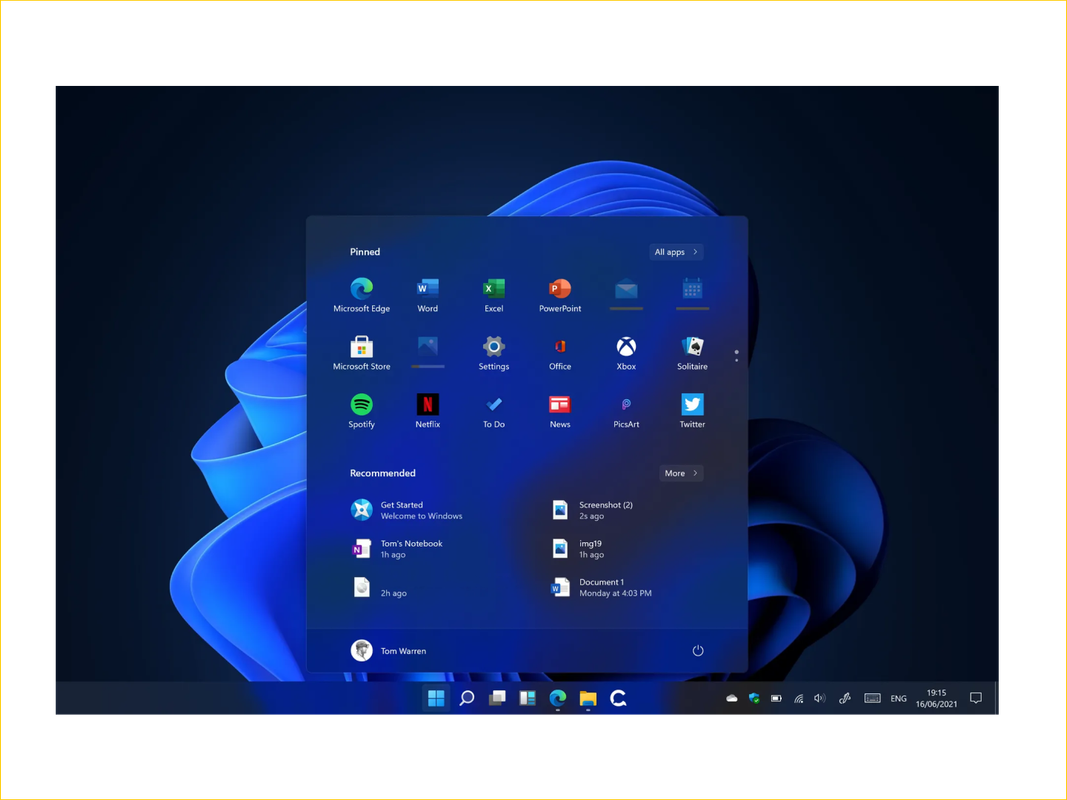Viewport: 1067px width, 800px height.
Task: Open Widgets from the taskbar
Action: tap(527, 697)
